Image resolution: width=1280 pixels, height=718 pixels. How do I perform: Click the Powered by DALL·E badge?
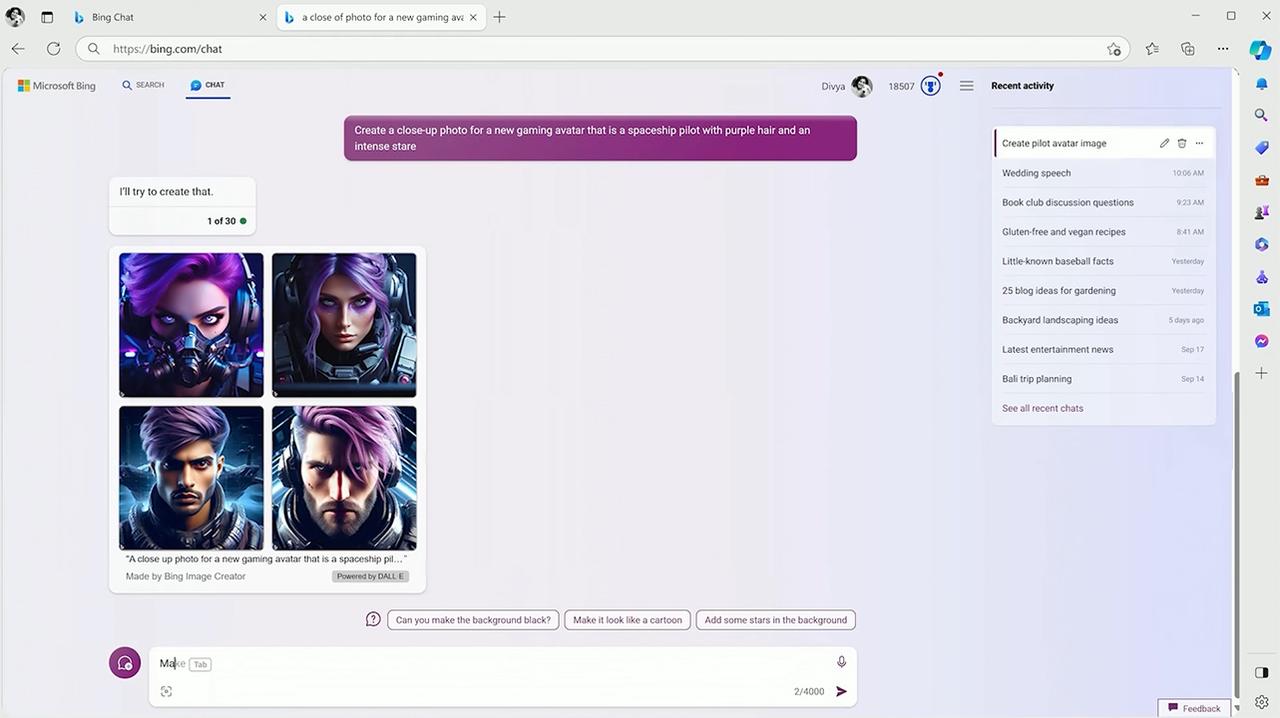(371, 576)
